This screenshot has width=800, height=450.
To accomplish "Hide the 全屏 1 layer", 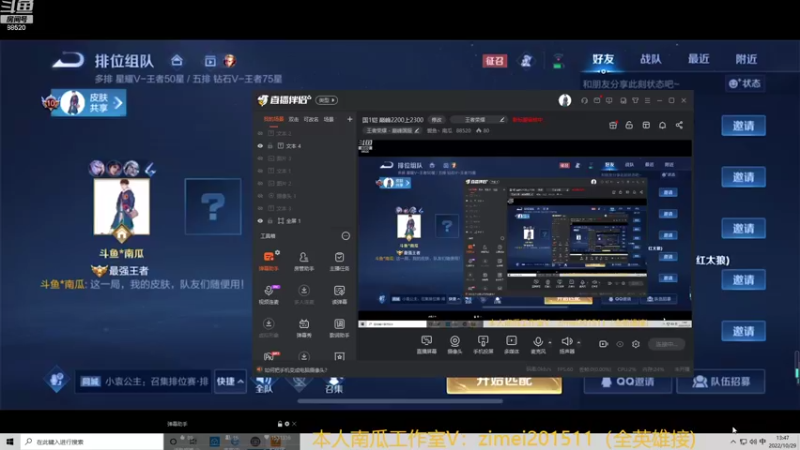I will (x=260, y=221).
